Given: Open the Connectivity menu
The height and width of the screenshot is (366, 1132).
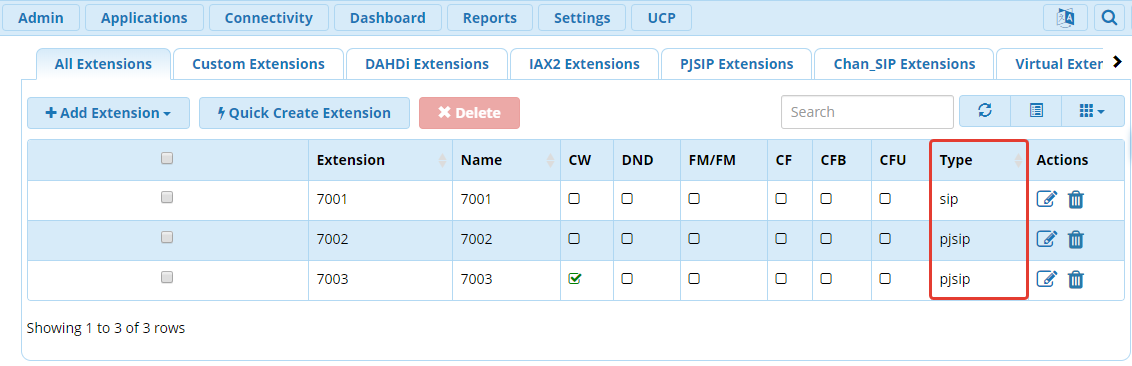Looking at the screenshot, I should (x=269, y=18).
